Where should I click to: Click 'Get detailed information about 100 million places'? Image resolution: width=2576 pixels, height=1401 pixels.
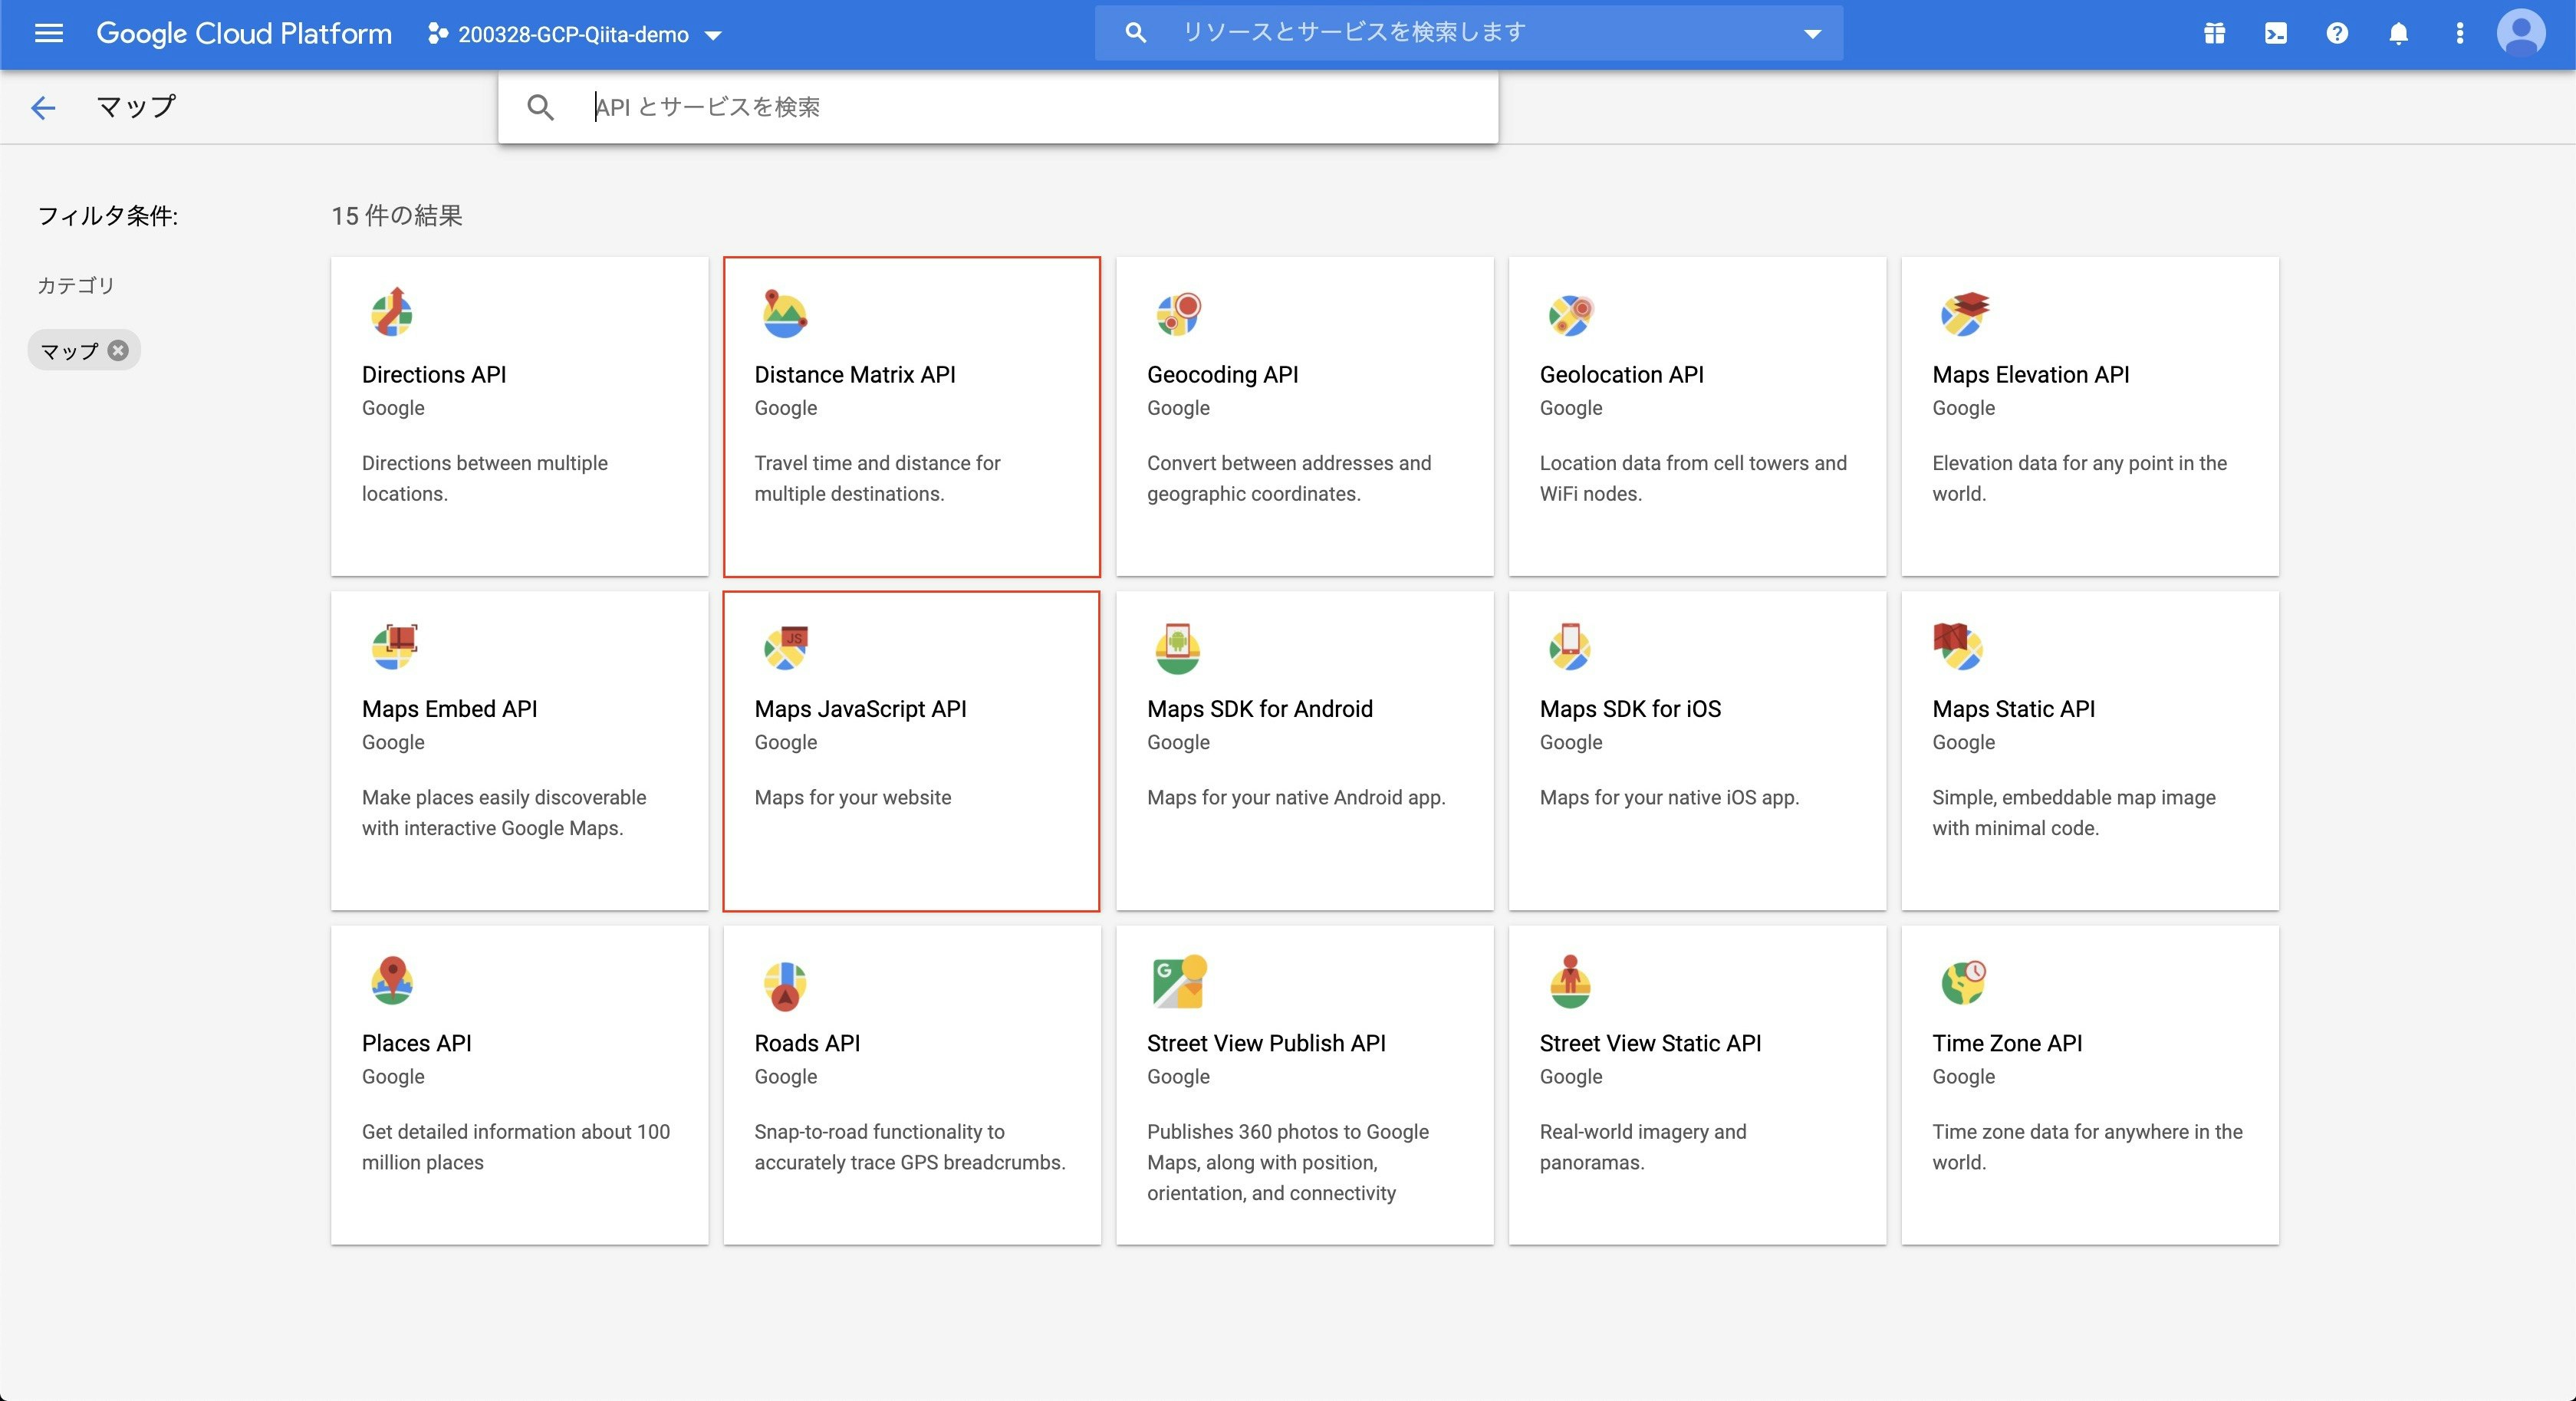pos(516,1147)
